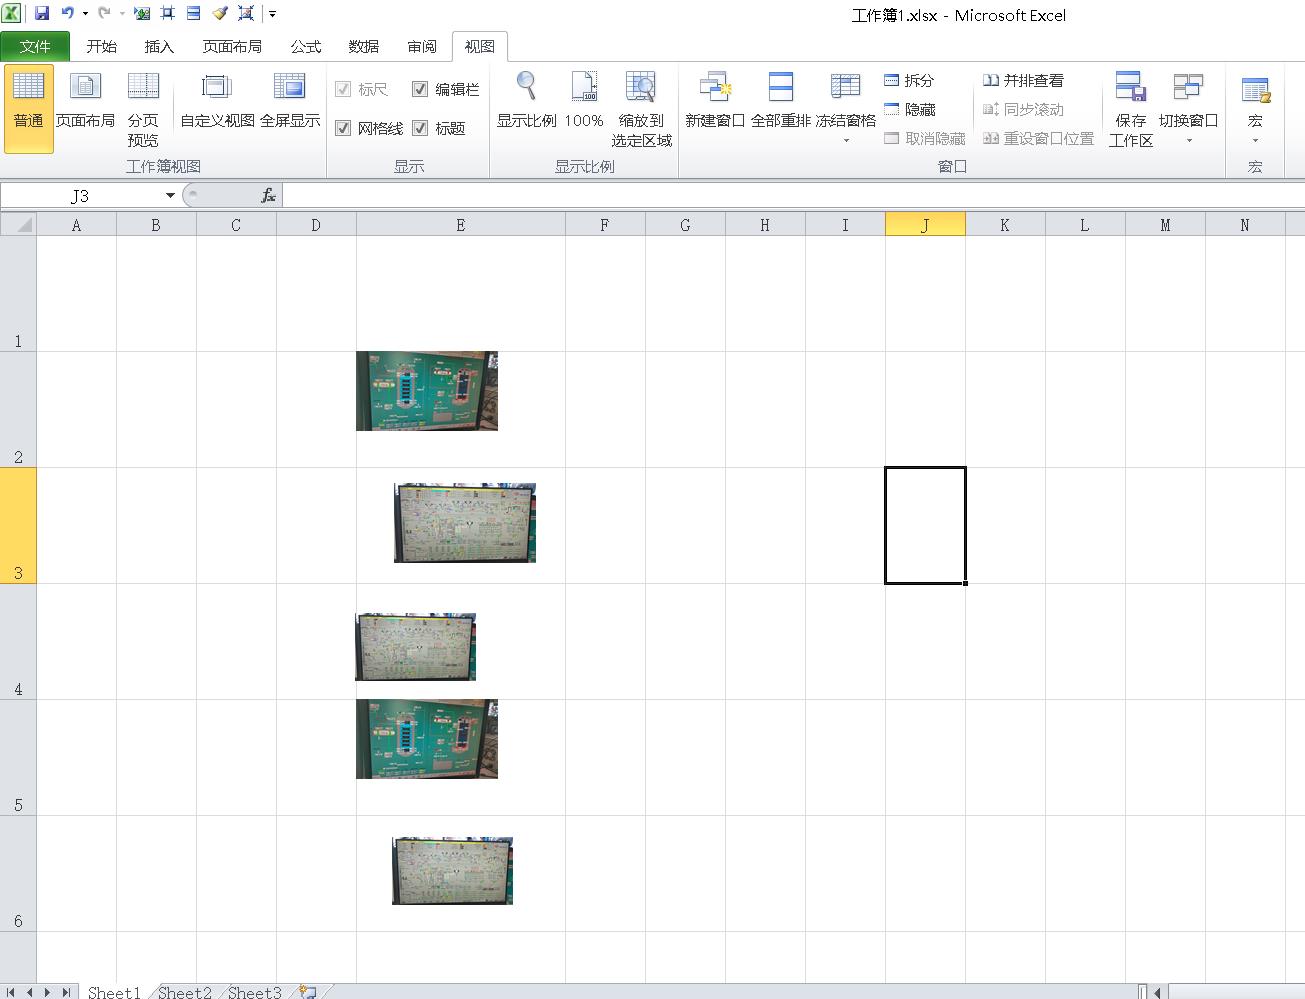Click the Undo arrow icon
The width and height of the screenshot is (1305, 999).
pyautogui.click(x=67, y=13)
